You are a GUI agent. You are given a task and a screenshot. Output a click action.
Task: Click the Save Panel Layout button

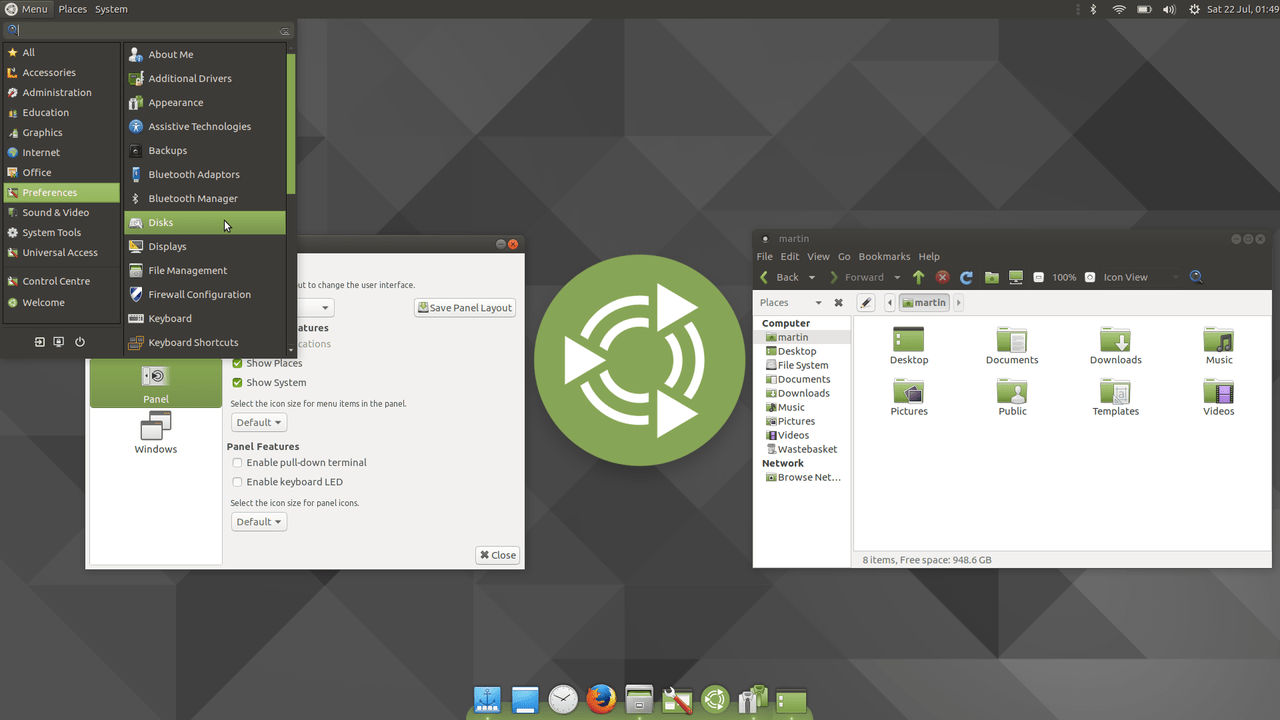click(x=464, y=307)
